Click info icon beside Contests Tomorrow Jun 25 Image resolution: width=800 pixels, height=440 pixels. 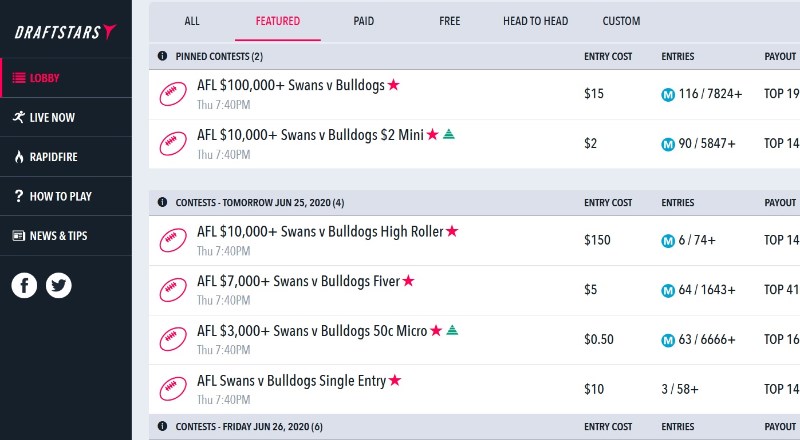tap(163, 202)
